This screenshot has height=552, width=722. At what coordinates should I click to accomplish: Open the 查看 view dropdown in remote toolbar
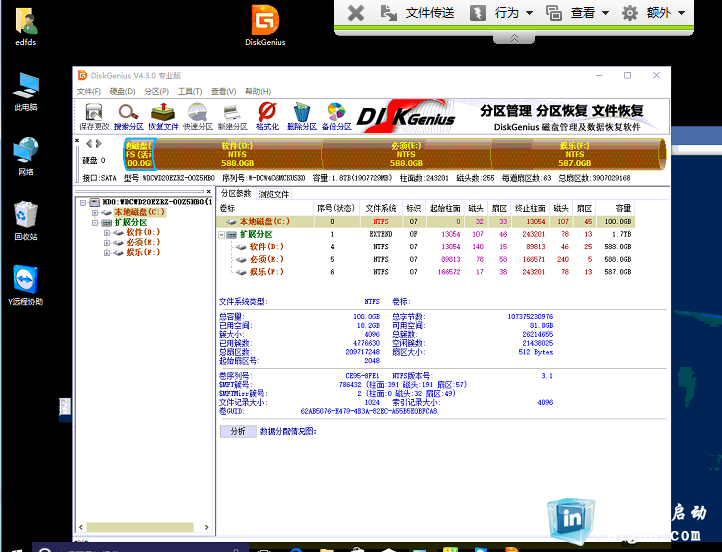tap(577, 13)
